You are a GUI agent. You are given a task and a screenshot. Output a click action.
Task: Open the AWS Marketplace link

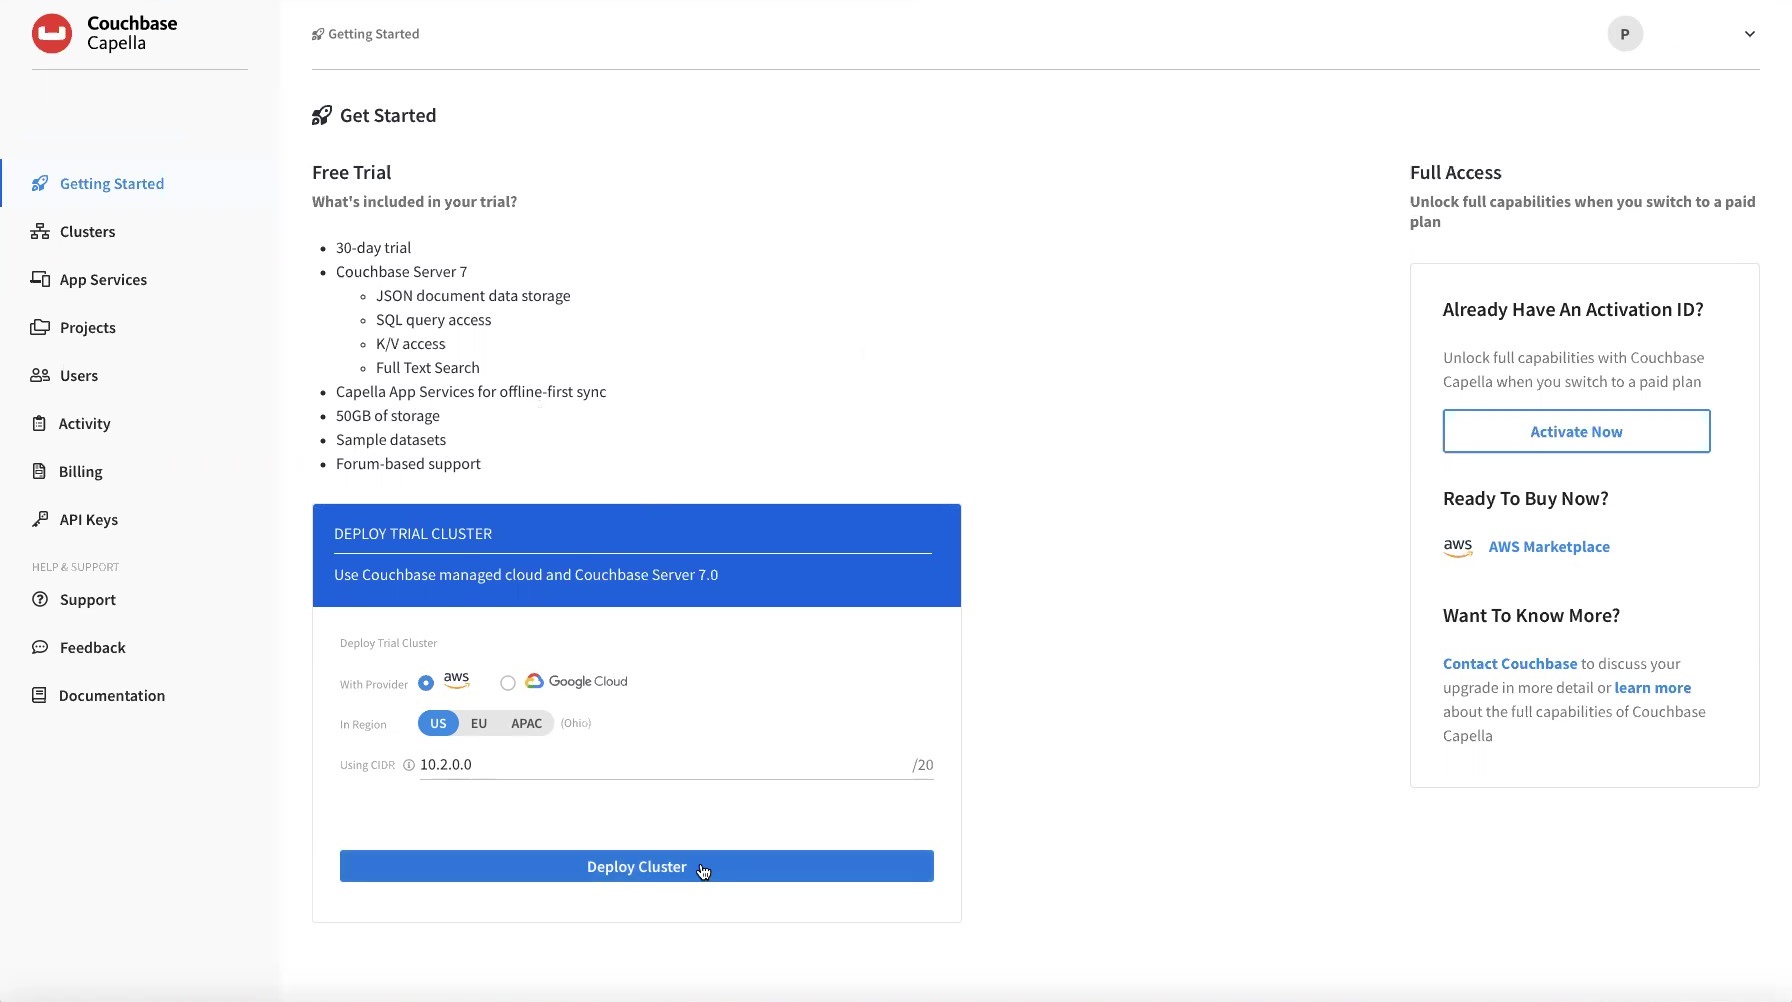(x=1549, y=546)
